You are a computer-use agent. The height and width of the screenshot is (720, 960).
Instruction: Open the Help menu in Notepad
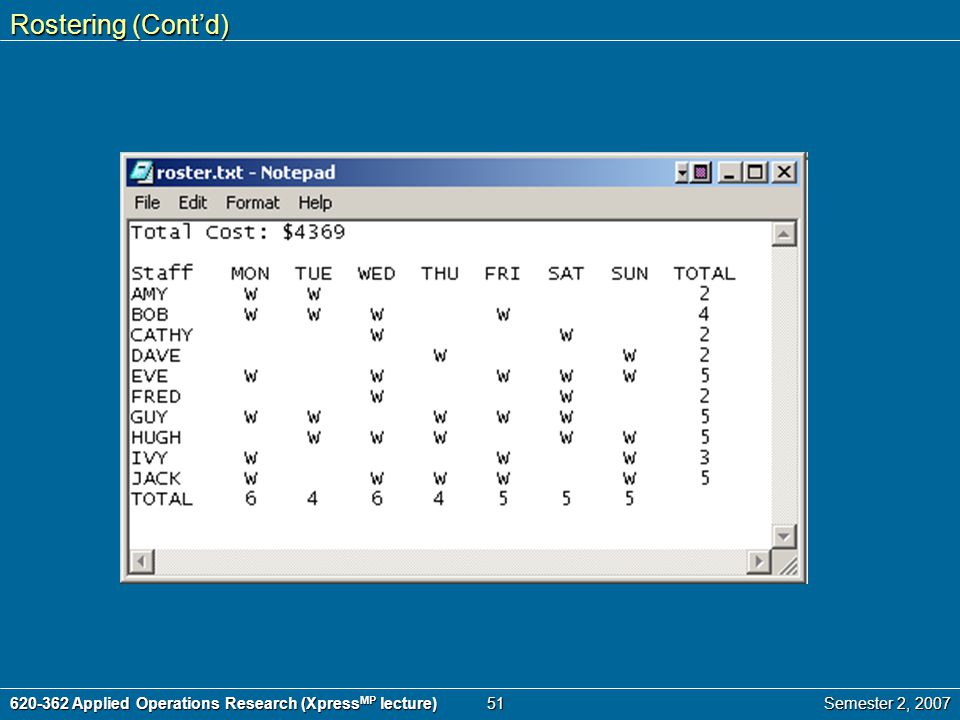pyautogui.click(x=315, y=203)
